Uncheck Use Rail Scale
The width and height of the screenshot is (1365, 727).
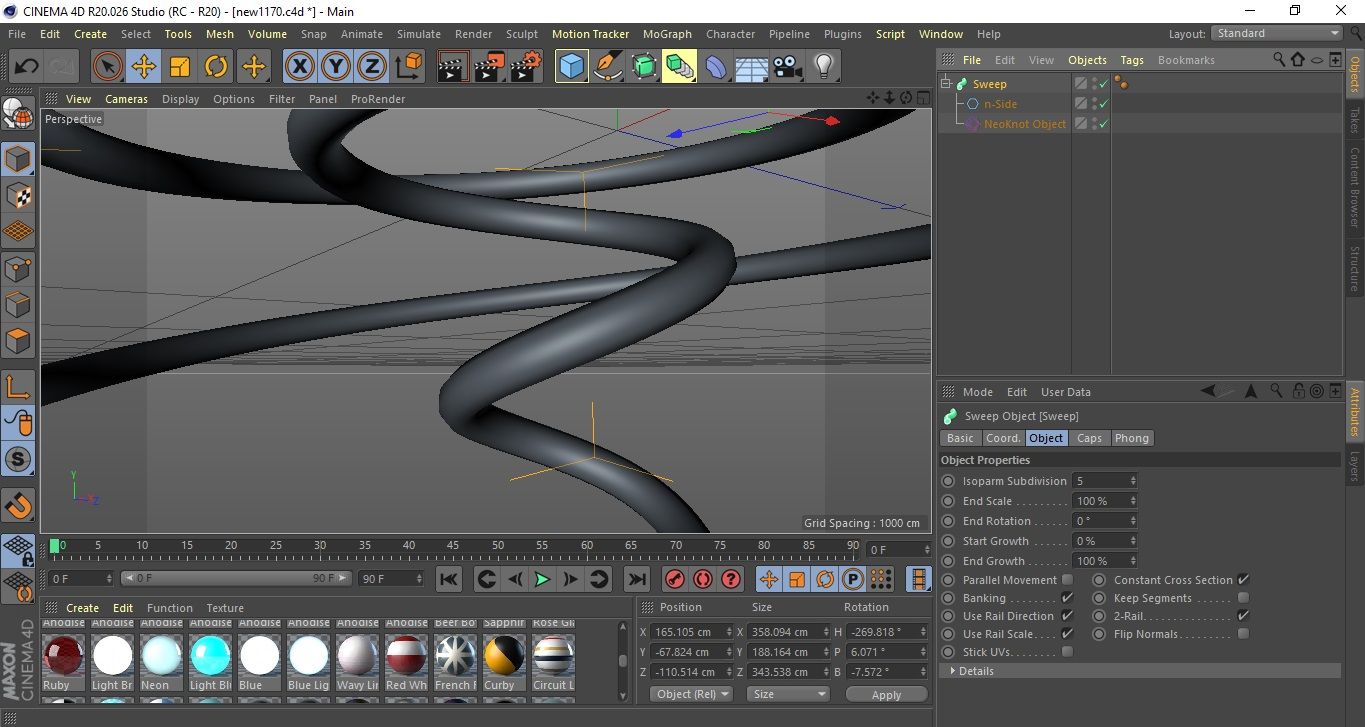(1067, 634)
